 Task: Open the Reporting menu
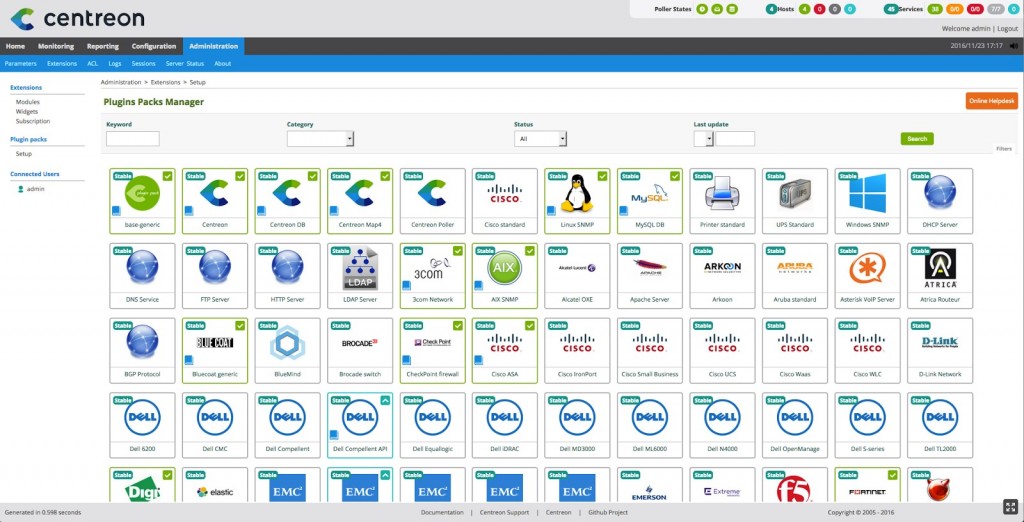[x=103, y=46]
